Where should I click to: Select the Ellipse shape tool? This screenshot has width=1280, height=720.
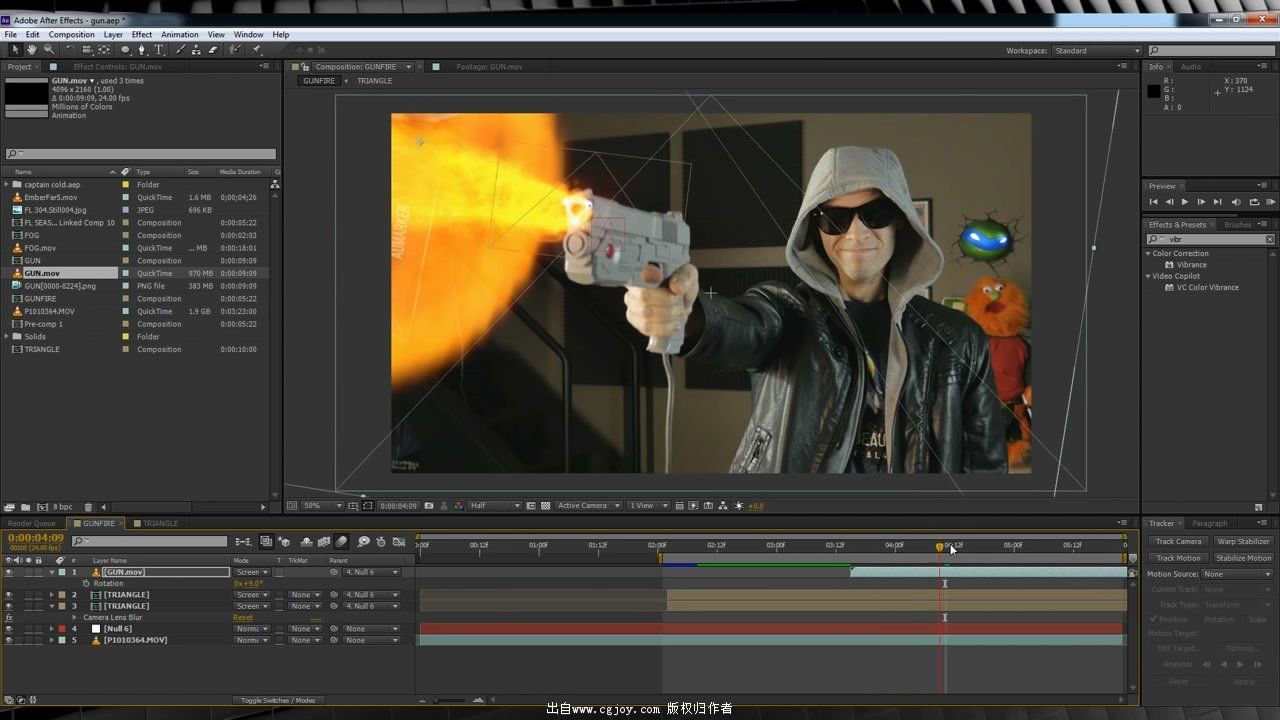[x=125, y=50]
